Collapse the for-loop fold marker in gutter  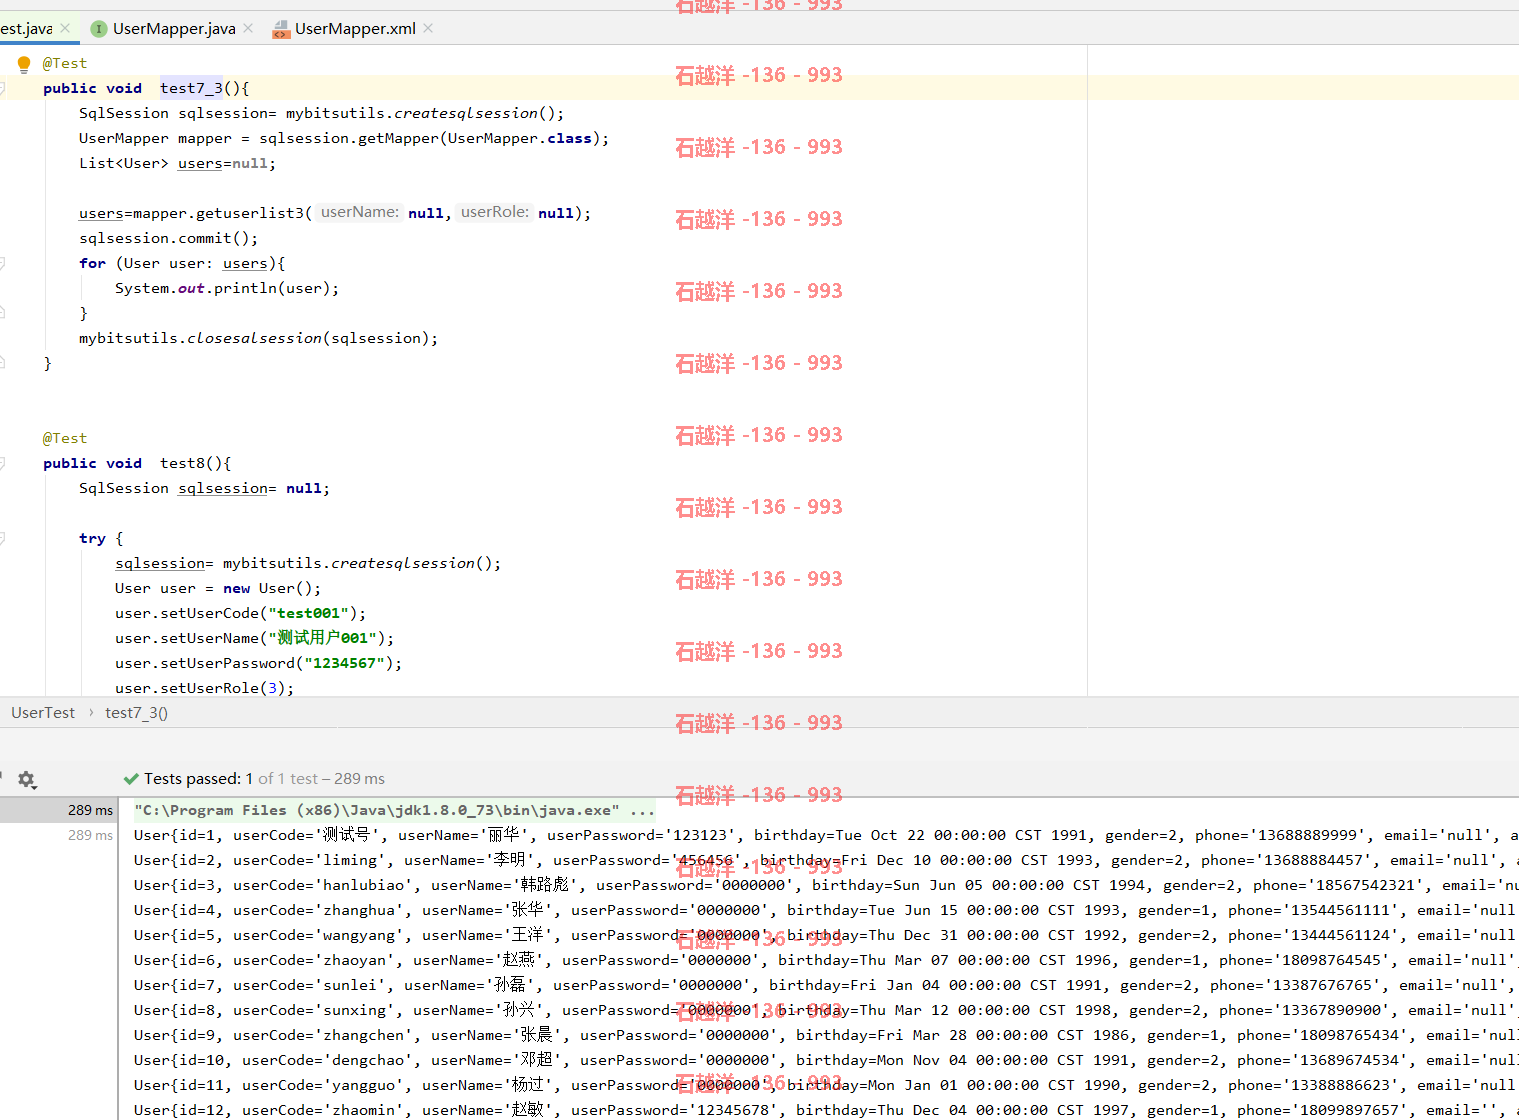click(3, 263)
